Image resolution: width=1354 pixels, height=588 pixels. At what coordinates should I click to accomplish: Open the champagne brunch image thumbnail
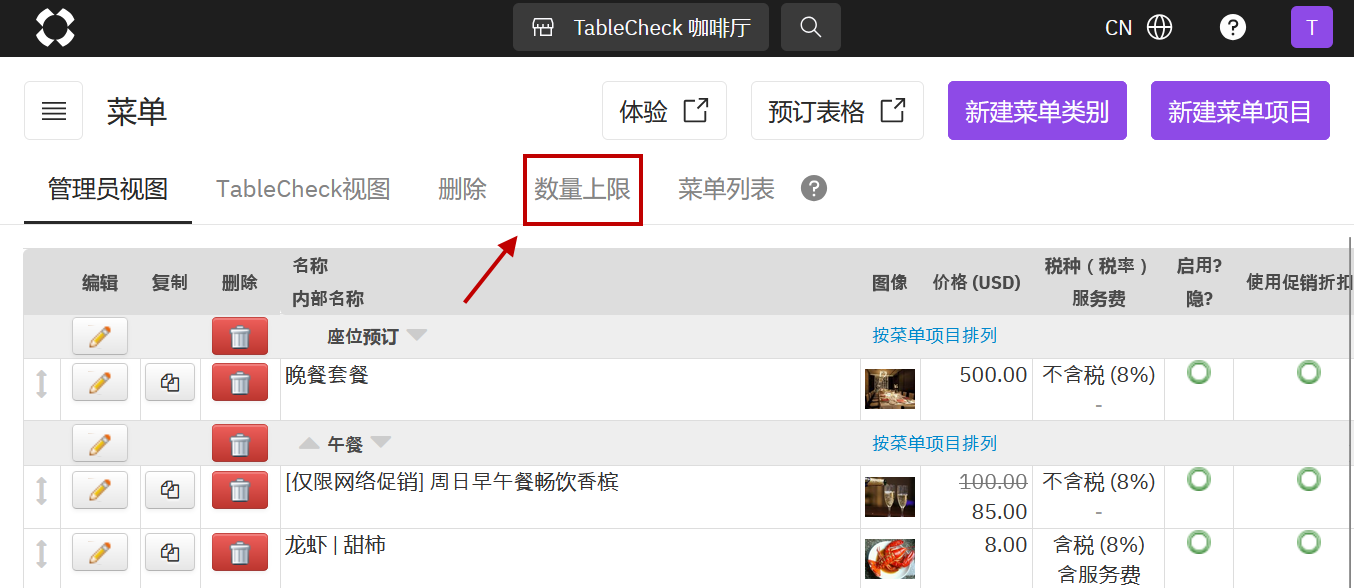tap(890, 497)
